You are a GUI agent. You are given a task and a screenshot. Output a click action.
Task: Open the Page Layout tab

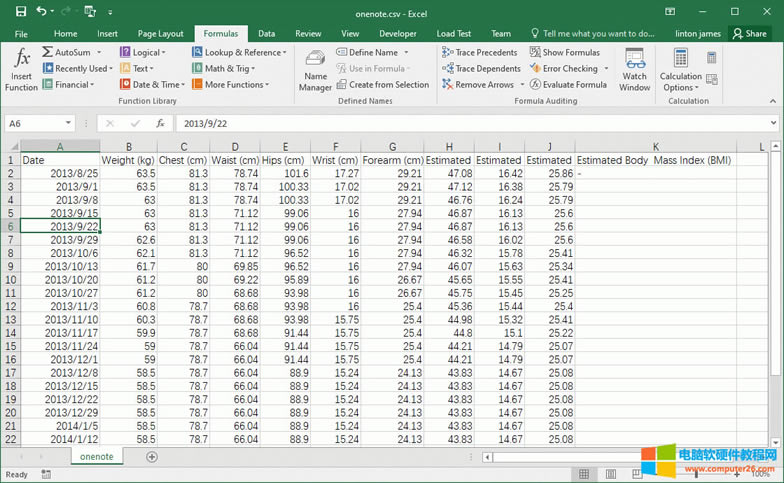160,33
